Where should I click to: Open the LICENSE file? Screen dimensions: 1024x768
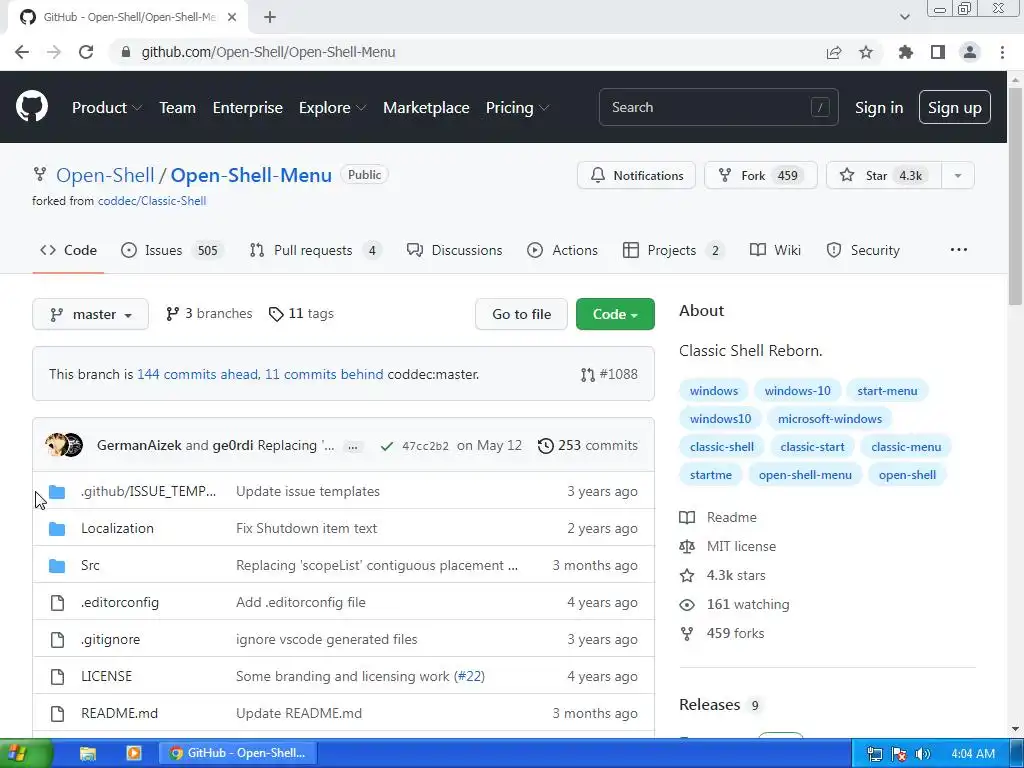tap(106, 676)
